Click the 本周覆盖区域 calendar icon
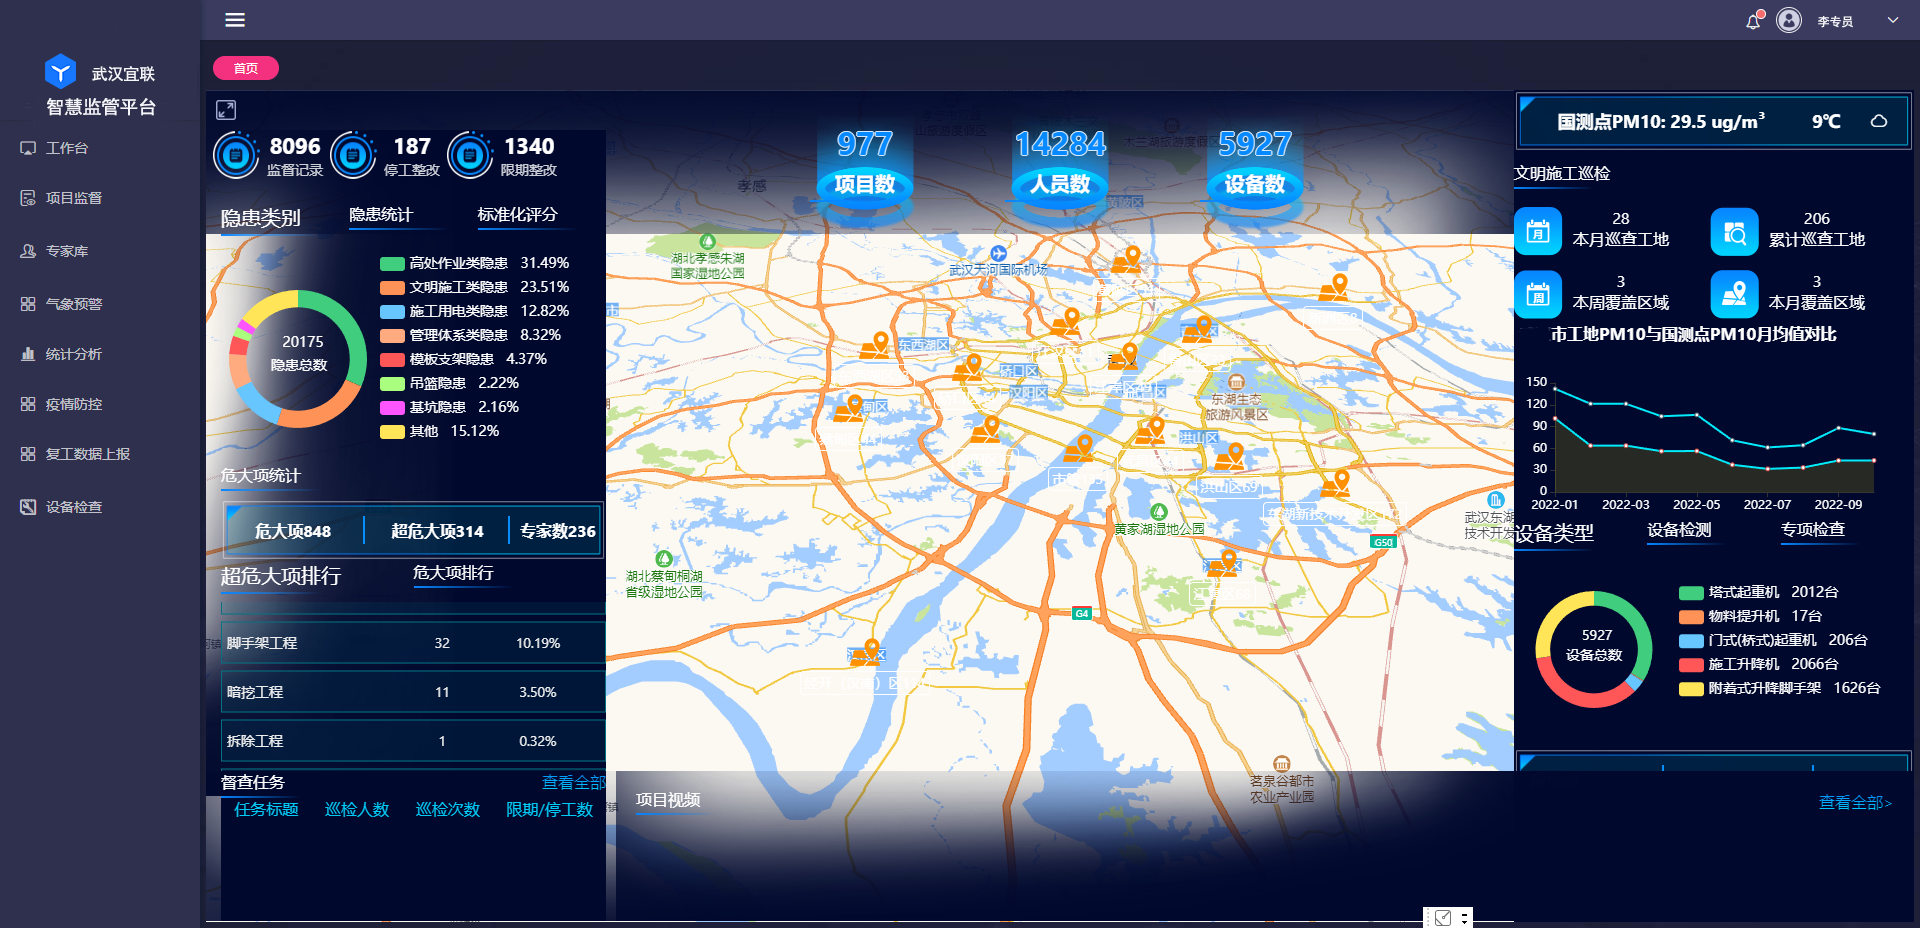 [x=1538, y=295]
